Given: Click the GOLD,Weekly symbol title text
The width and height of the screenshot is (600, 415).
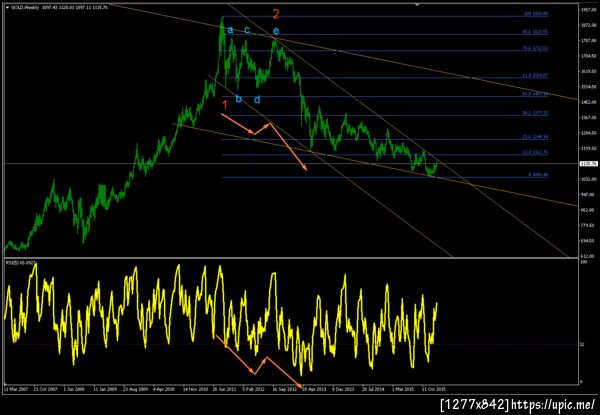Looking at the screenshot, I should click(25, 7).
